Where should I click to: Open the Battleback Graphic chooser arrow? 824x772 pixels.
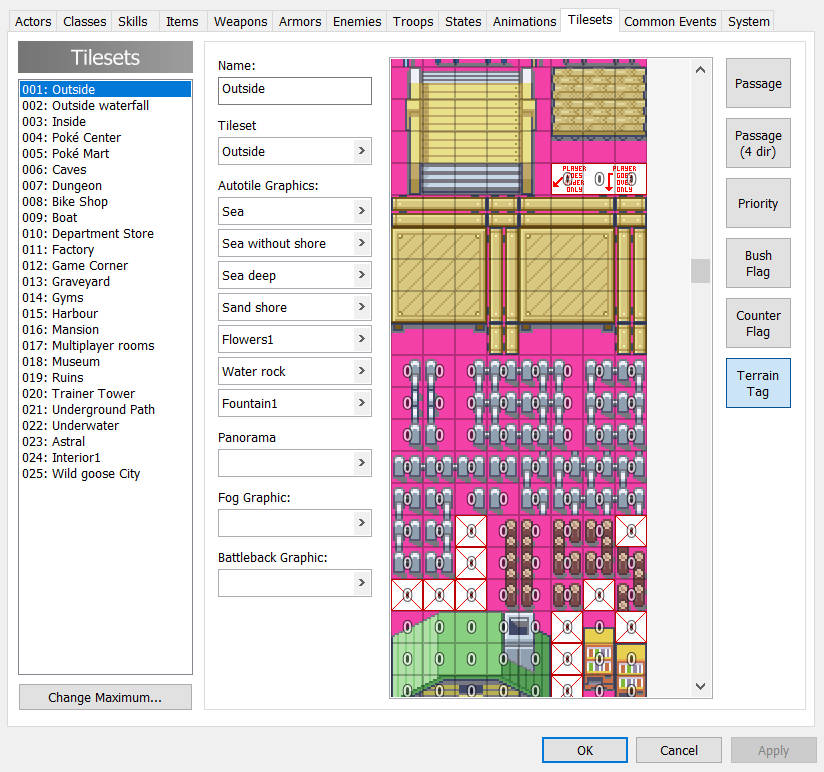pos(362,582)
